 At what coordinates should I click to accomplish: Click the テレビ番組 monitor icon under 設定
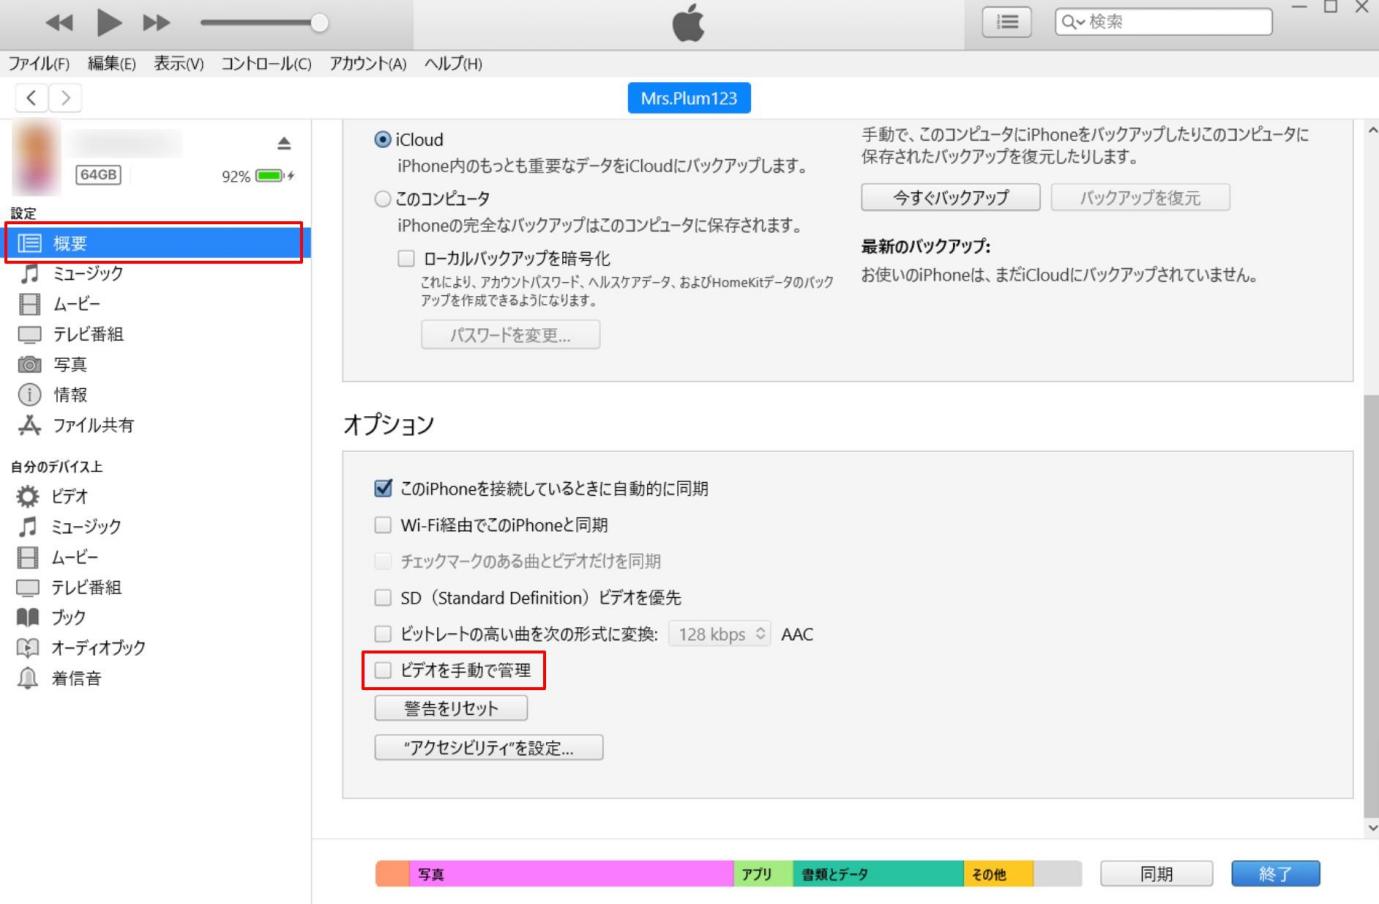coord(30,334)
